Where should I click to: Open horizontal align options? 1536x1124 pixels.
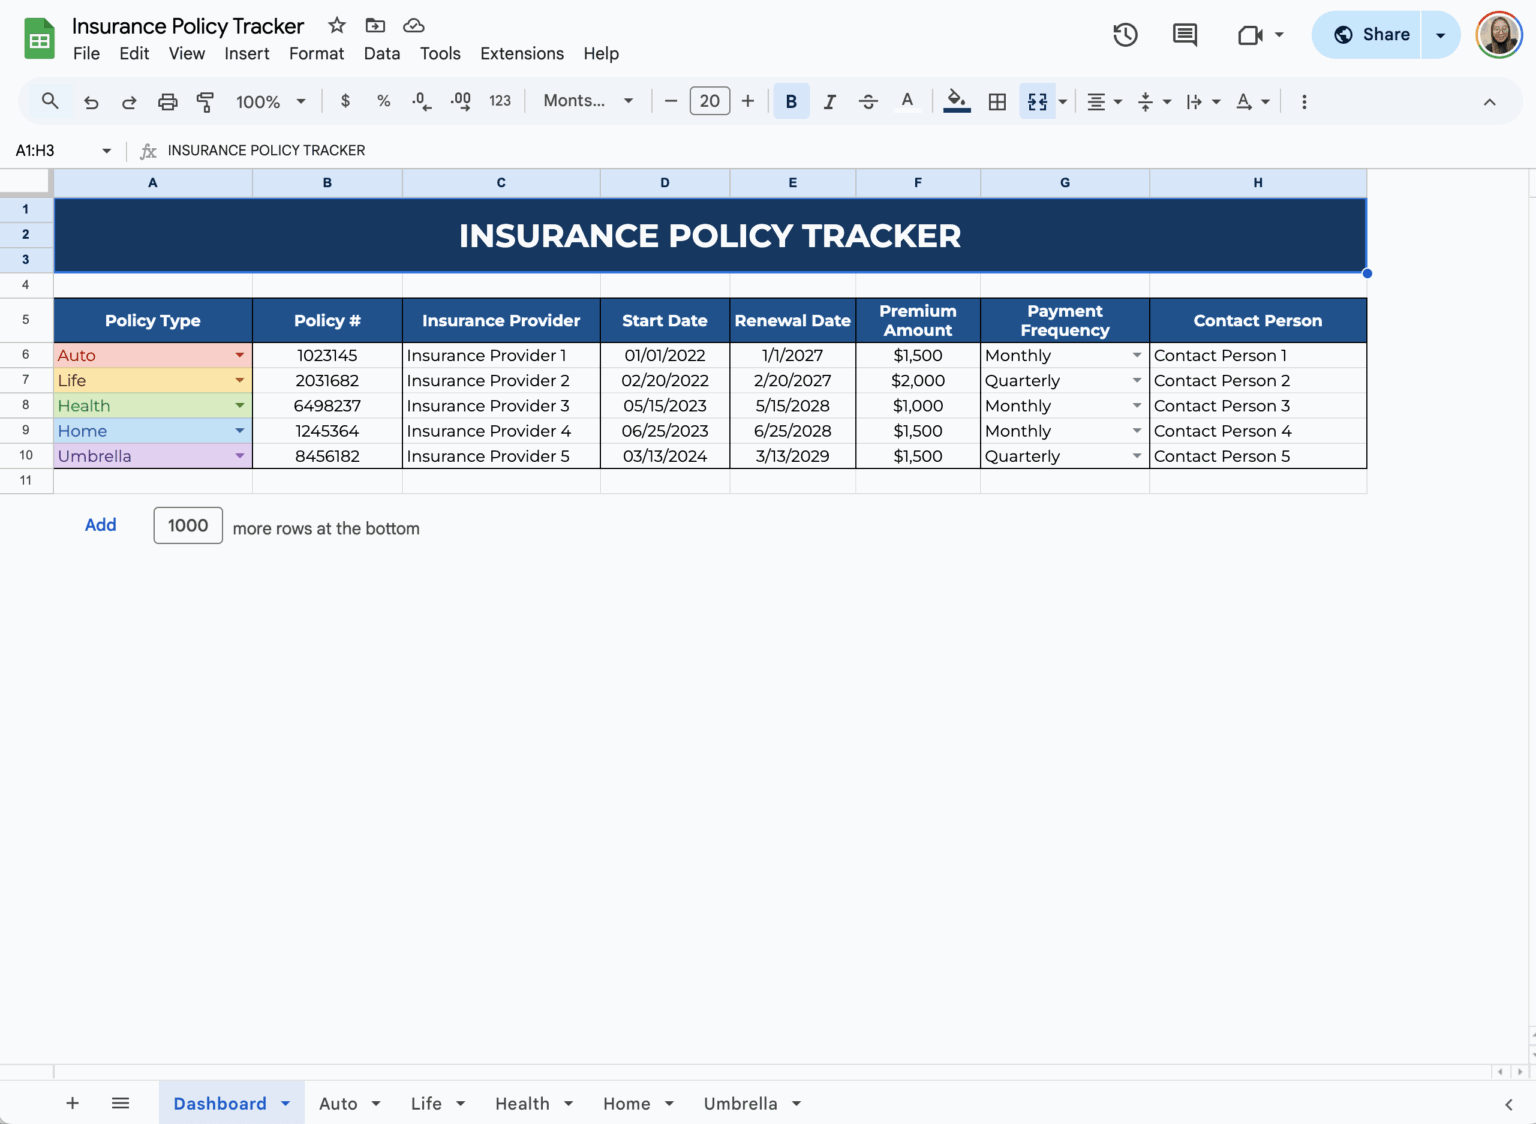pos(1104,101)
